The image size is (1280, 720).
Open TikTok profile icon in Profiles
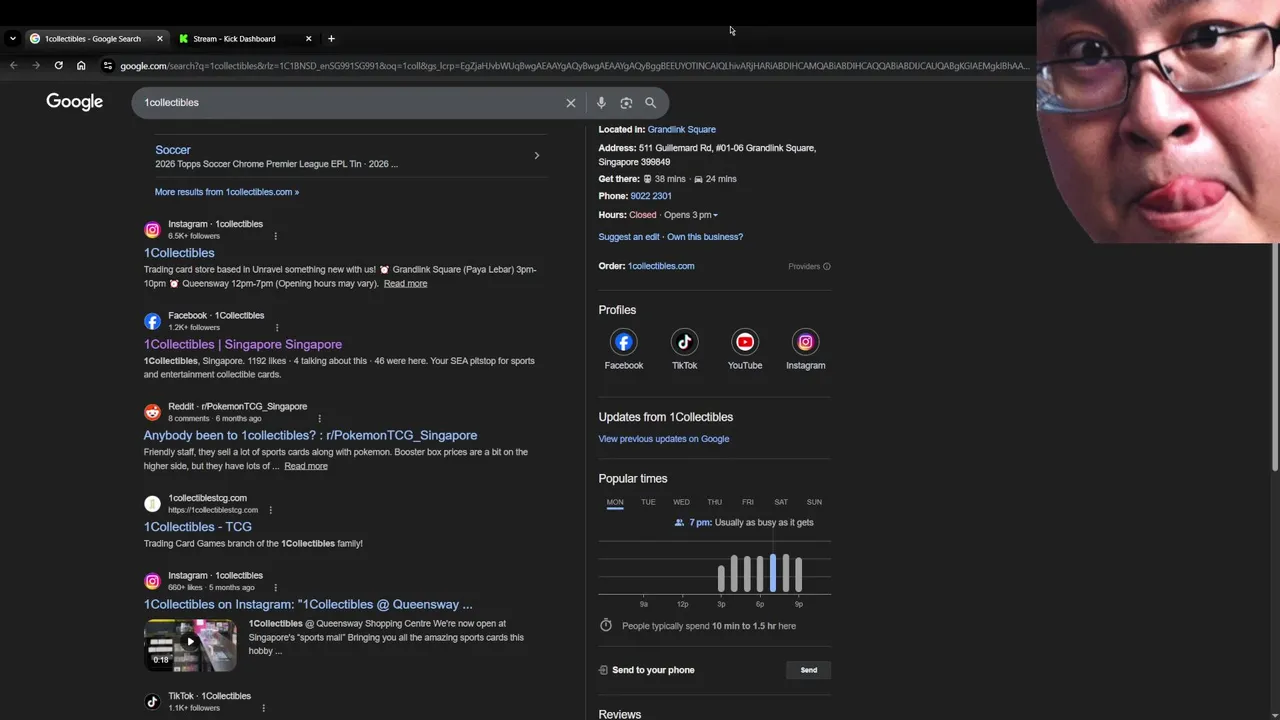(x=684, y=342)
